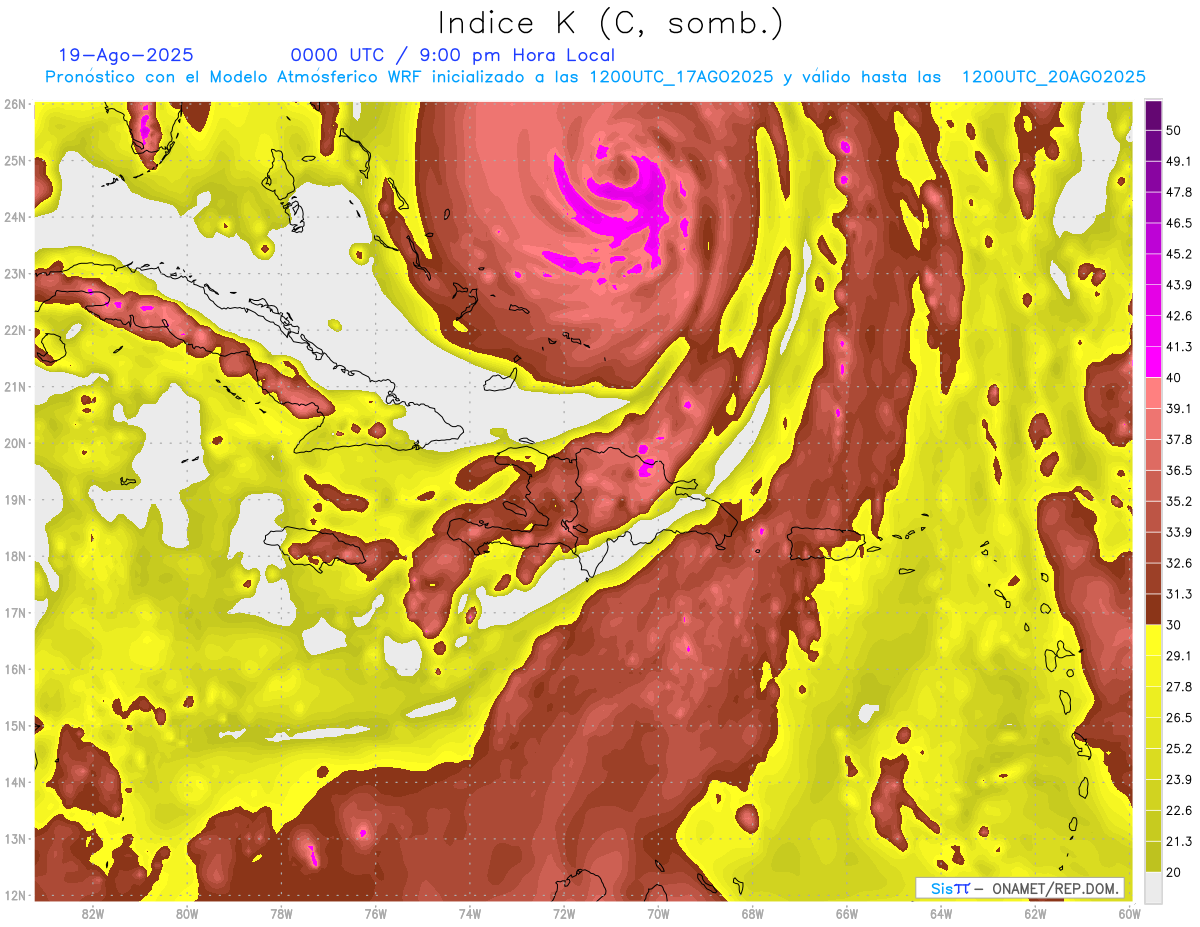Image resolution: width=1200 pixels, height=927 pixels.
Task: Click the '35.2' color scale value
Action: click(1178, 501)
